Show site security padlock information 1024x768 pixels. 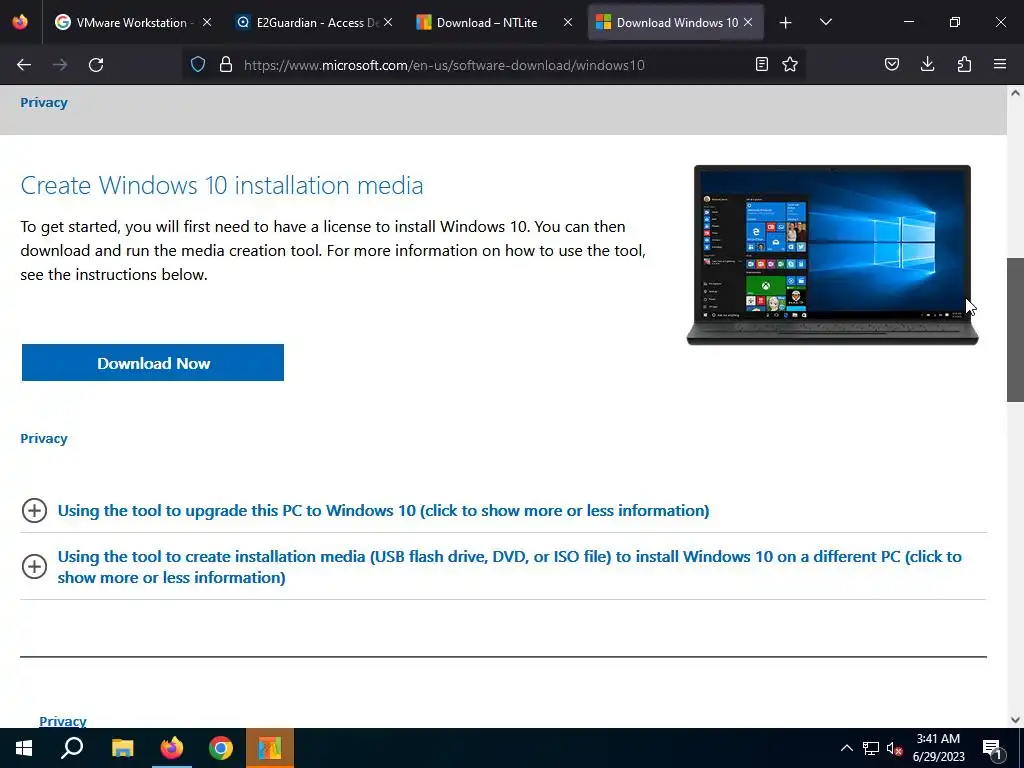pos(226,65)
